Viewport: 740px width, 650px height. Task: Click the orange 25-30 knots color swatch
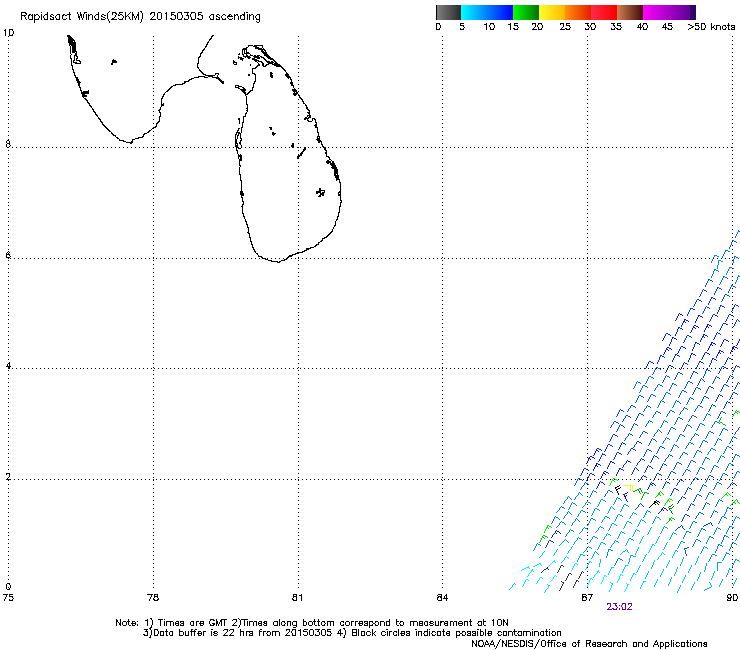[578, 12]
